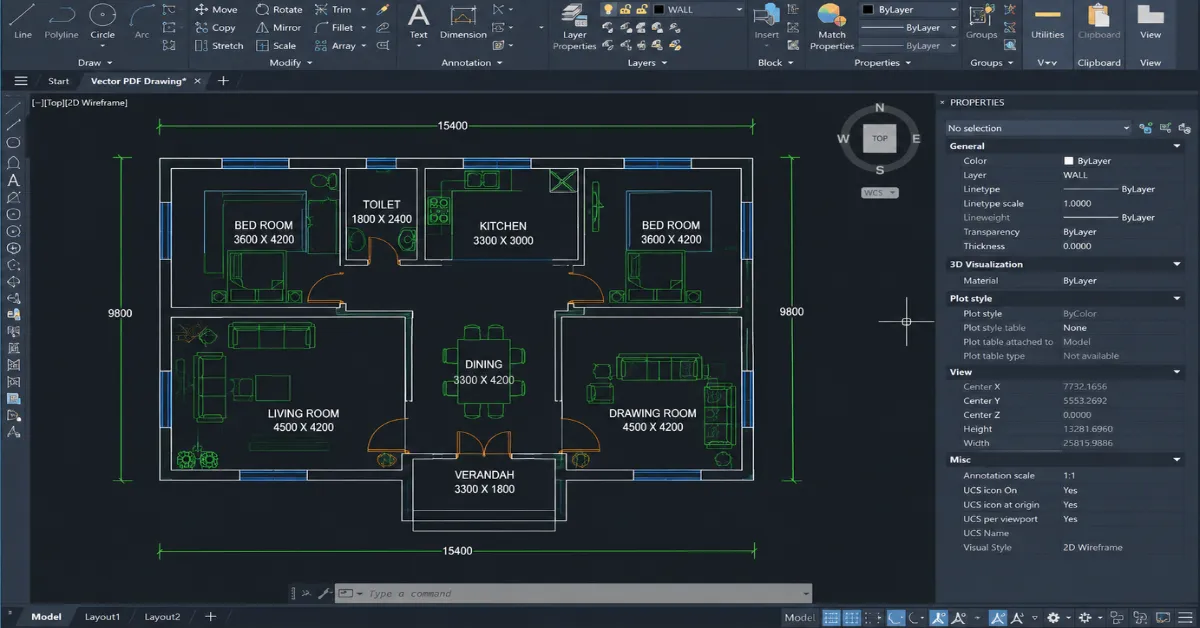The image size is (1200, 628).
Task: Click the Stretch tool
Action: (219, 46)
